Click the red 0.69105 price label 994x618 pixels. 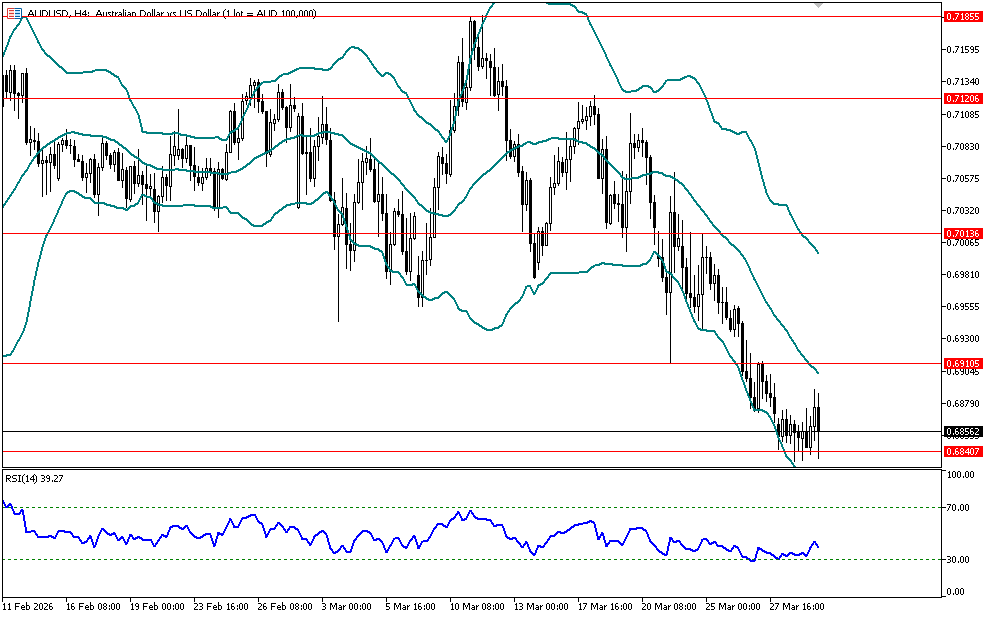coord(963,363)
